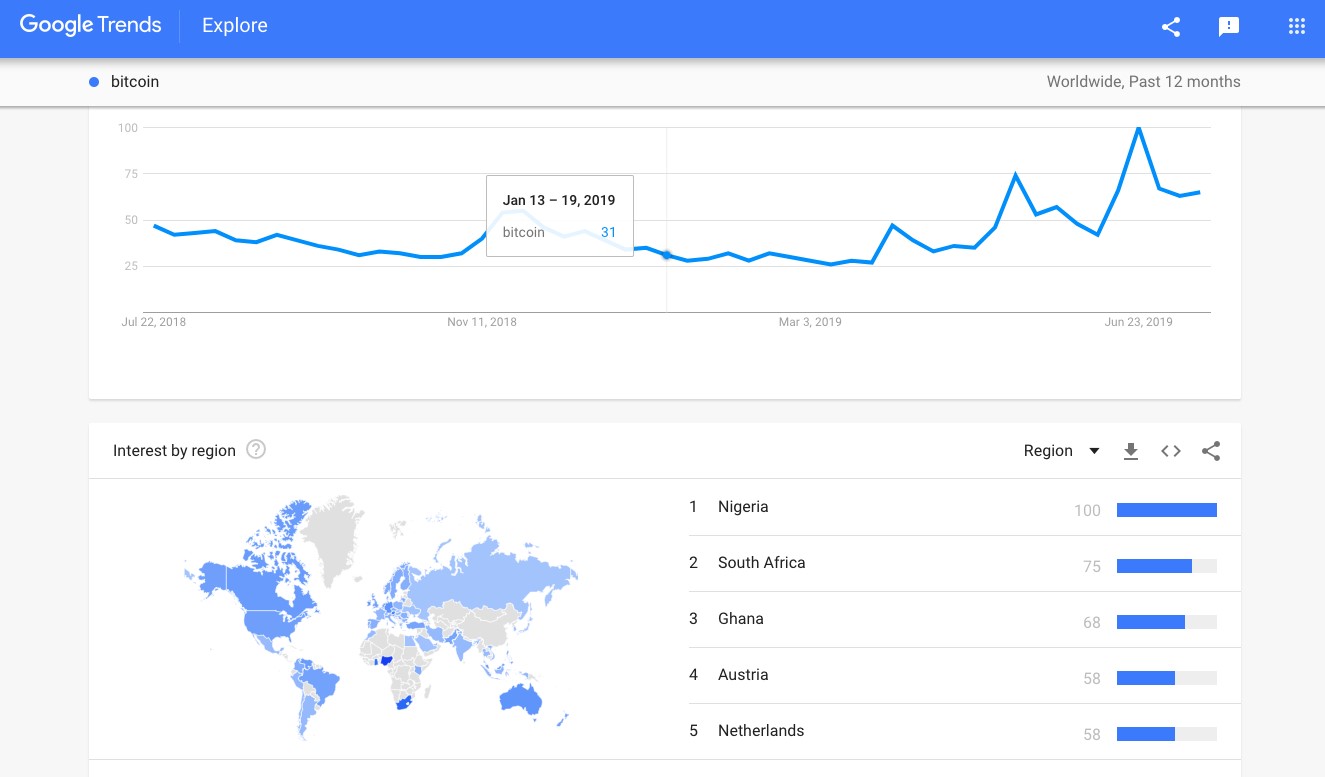The height and width of the screenshot is (777, 1325).
Task: Open the Explore section link
Action: pos(235,26)
